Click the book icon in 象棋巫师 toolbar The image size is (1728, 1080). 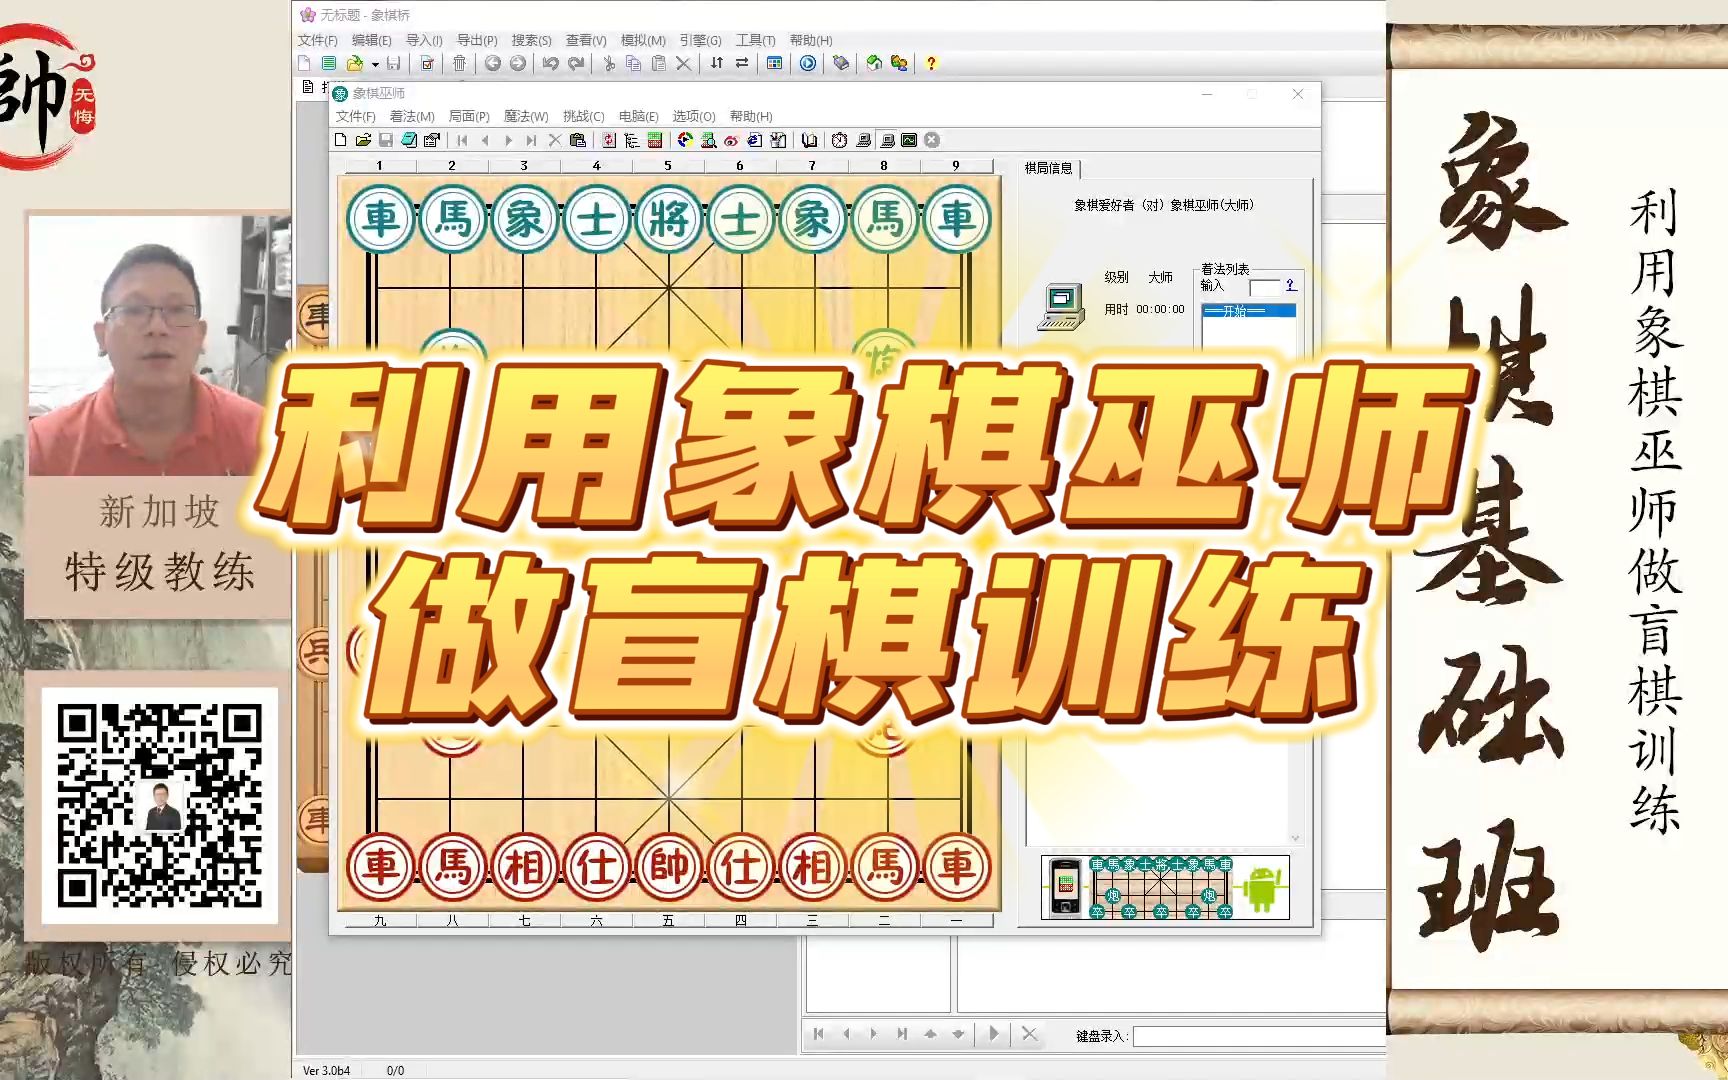808,140
